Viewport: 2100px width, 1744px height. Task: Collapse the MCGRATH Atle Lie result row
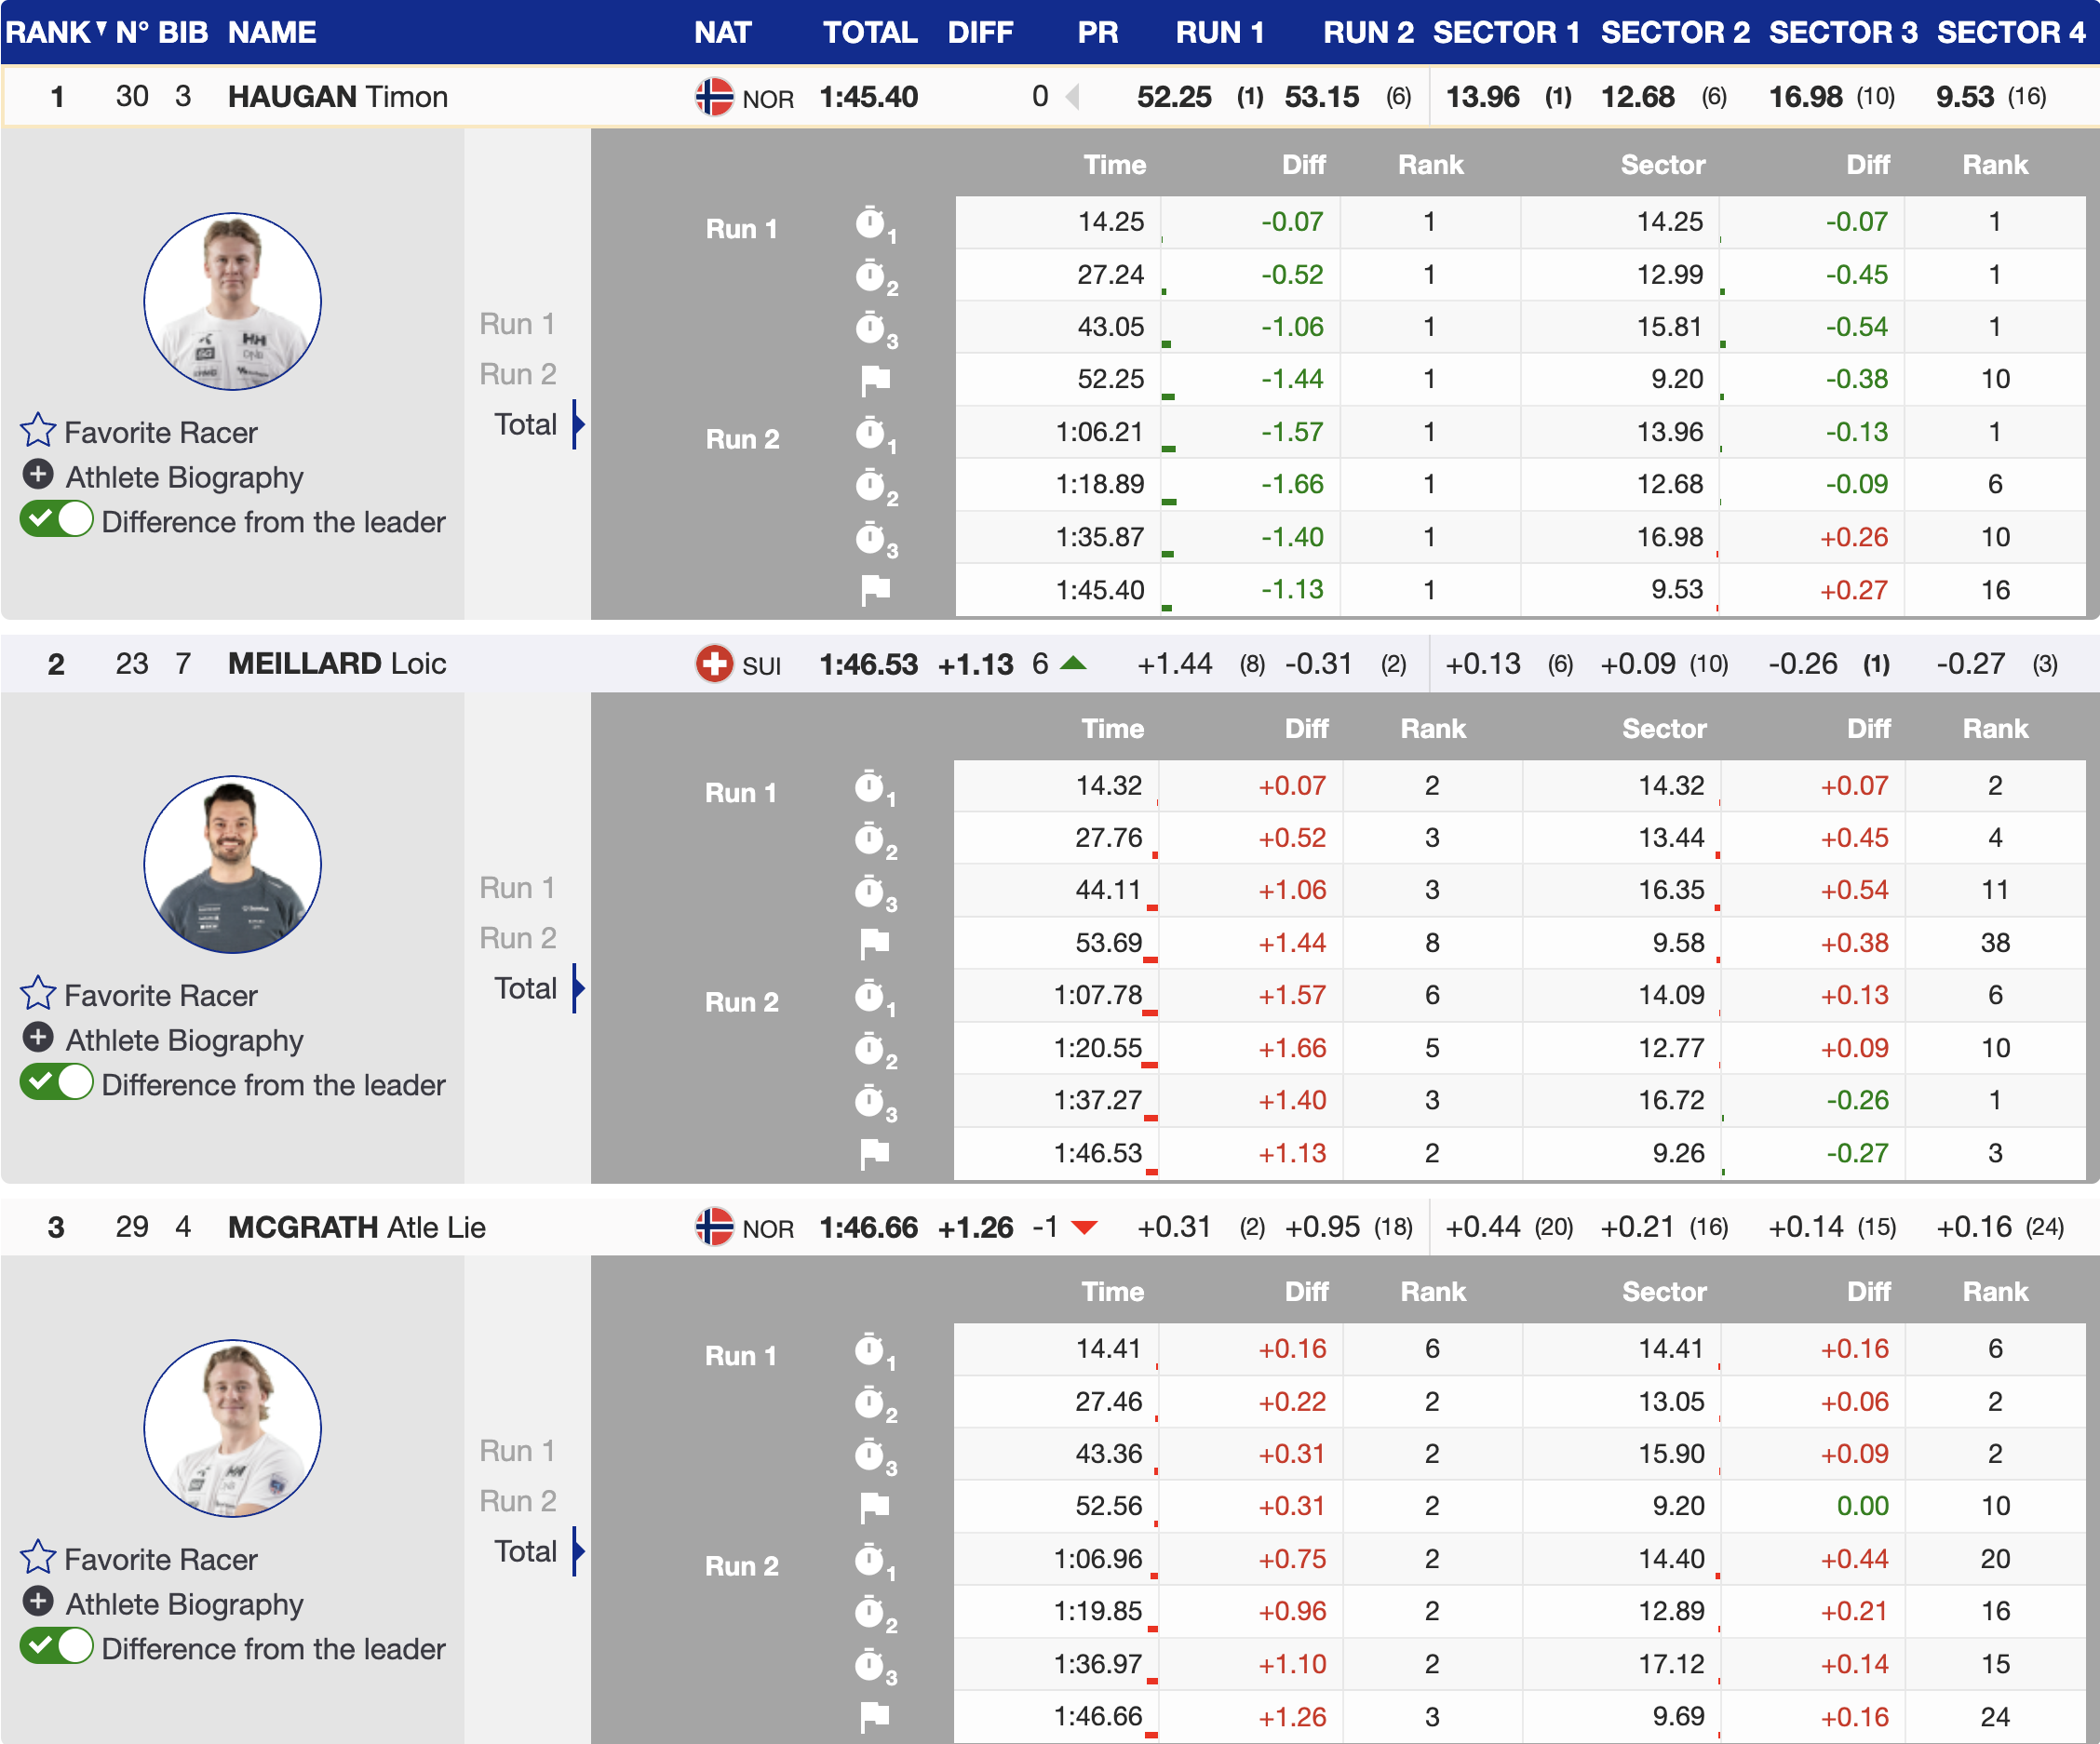(x=356, y=1227)
